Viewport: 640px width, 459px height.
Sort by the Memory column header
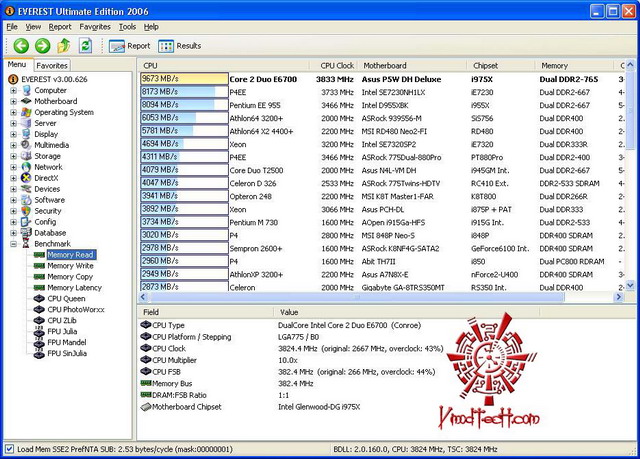[574, 66]
